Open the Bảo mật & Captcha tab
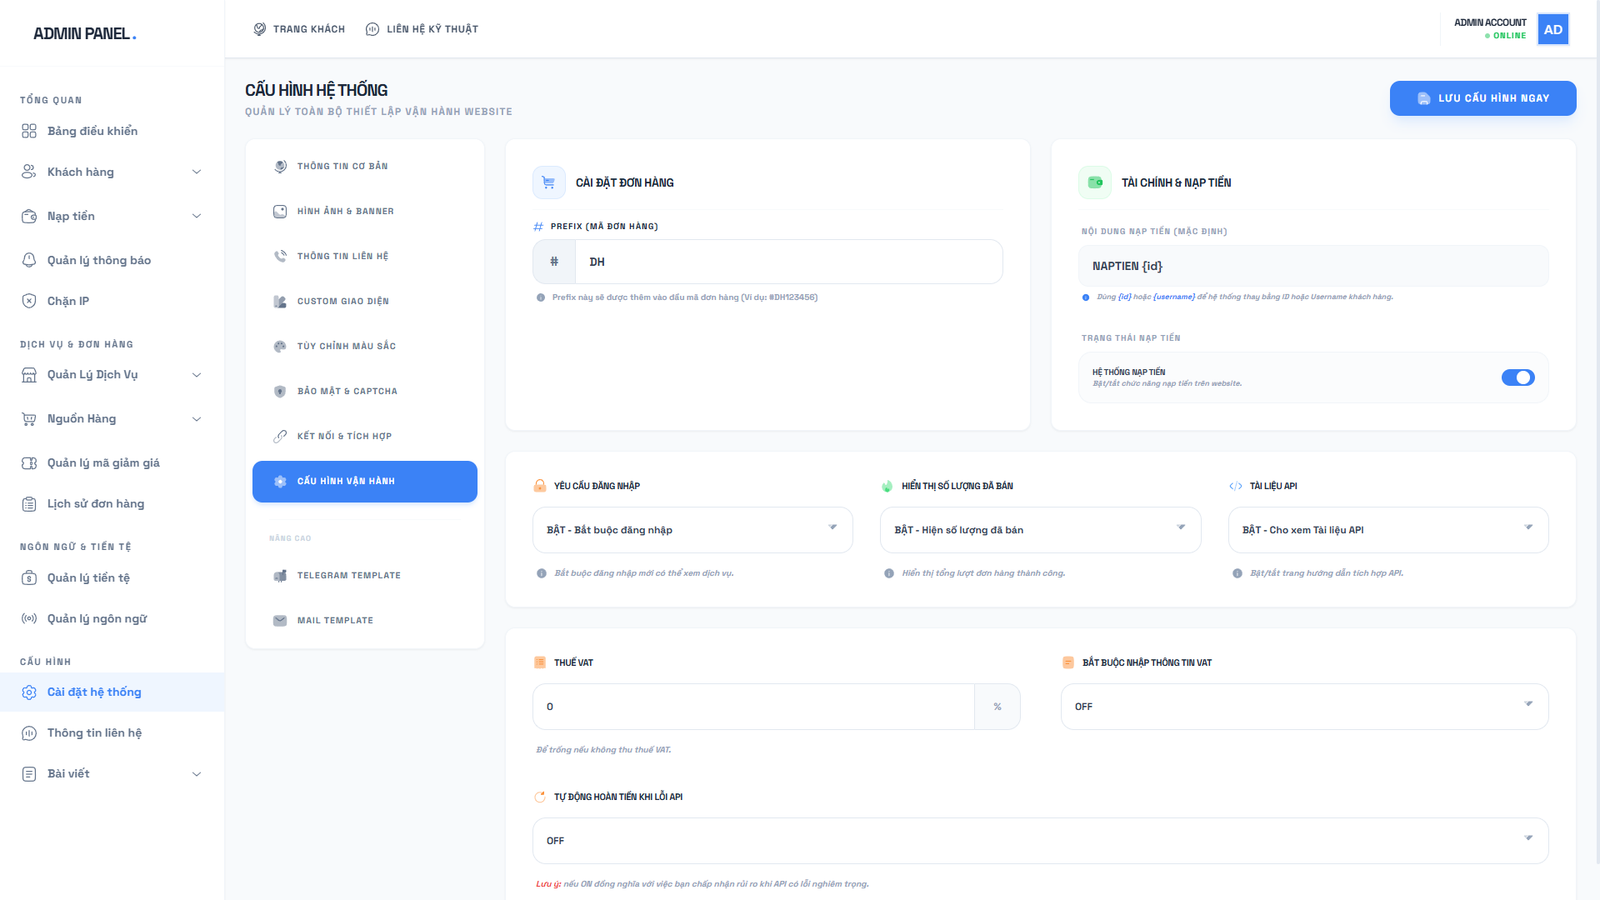 (346, 391)
